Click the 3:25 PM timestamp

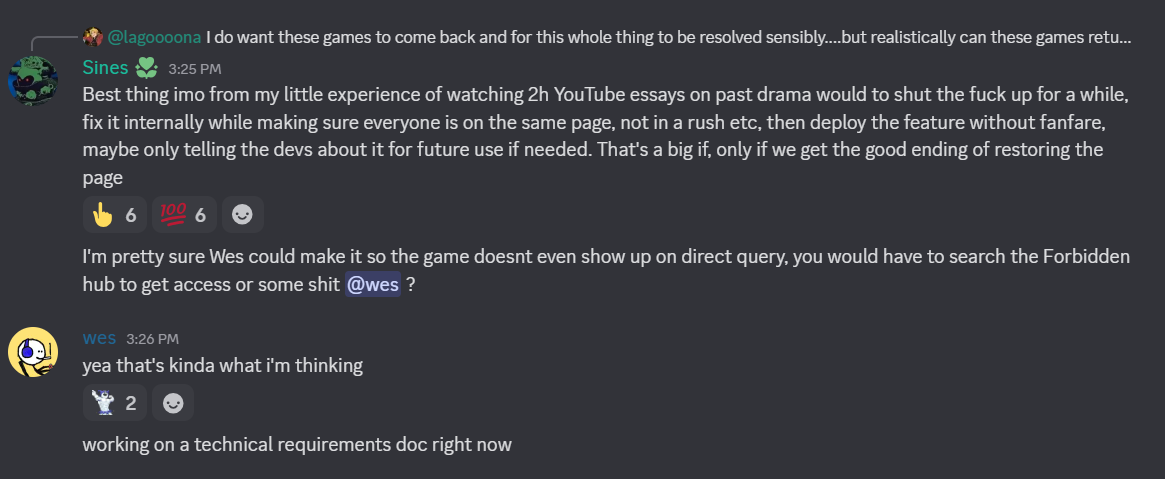[195, 69]
